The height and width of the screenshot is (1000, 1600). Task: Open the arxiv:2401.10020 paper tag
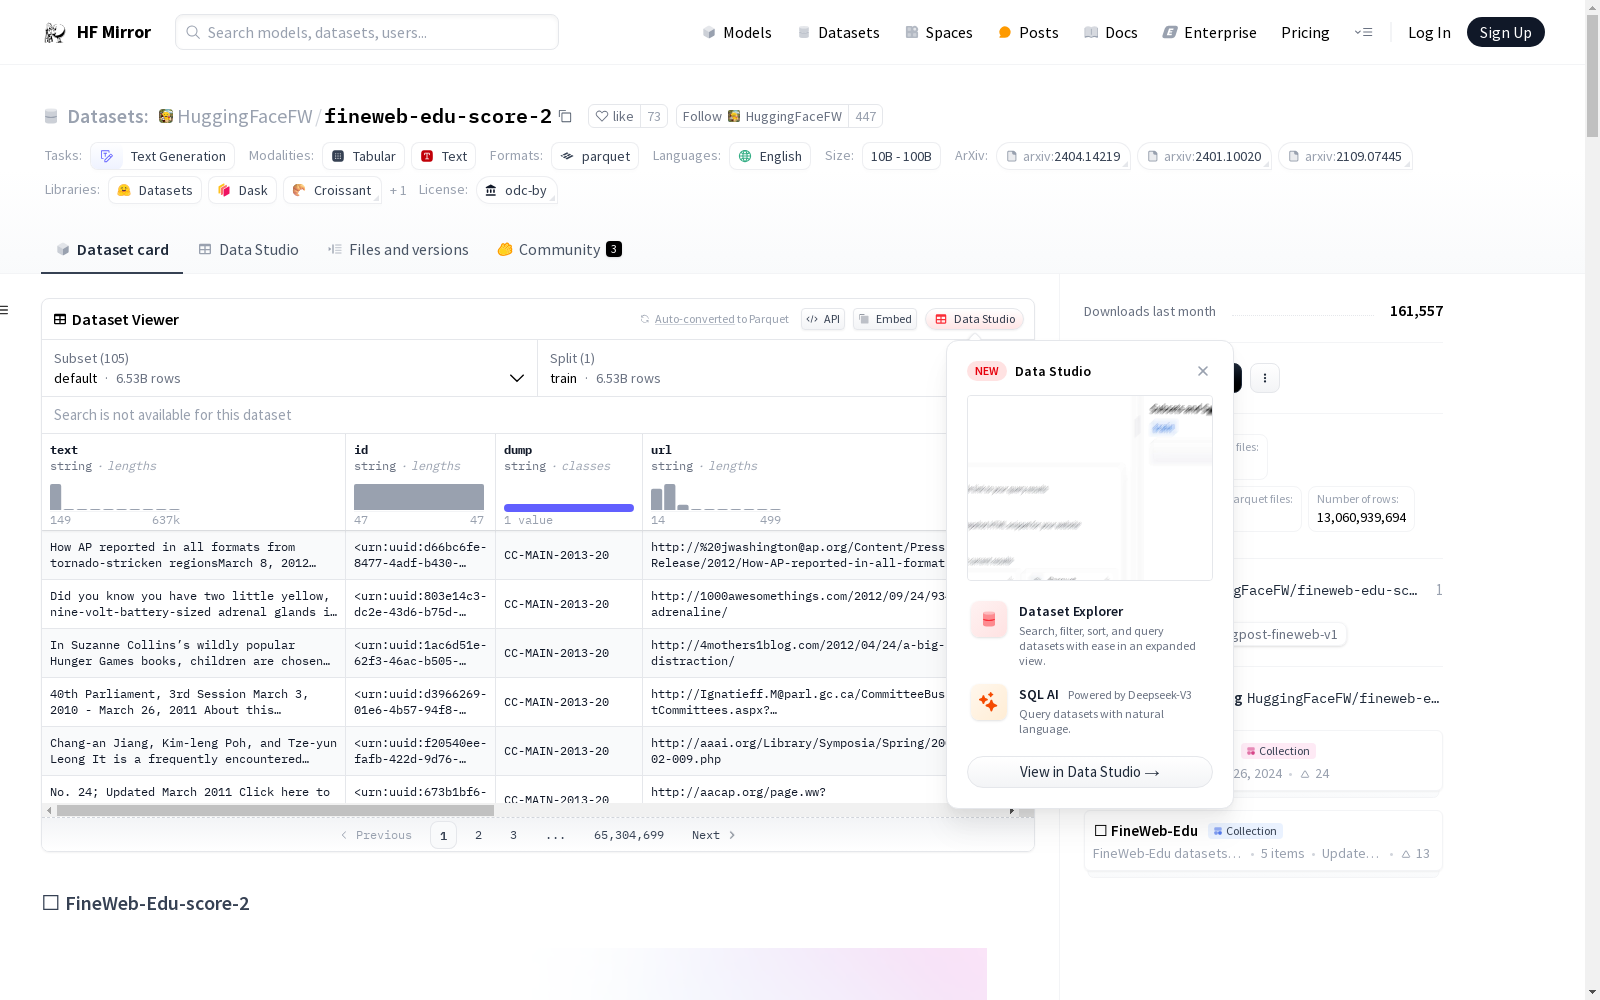click(x=1204, y=156)
